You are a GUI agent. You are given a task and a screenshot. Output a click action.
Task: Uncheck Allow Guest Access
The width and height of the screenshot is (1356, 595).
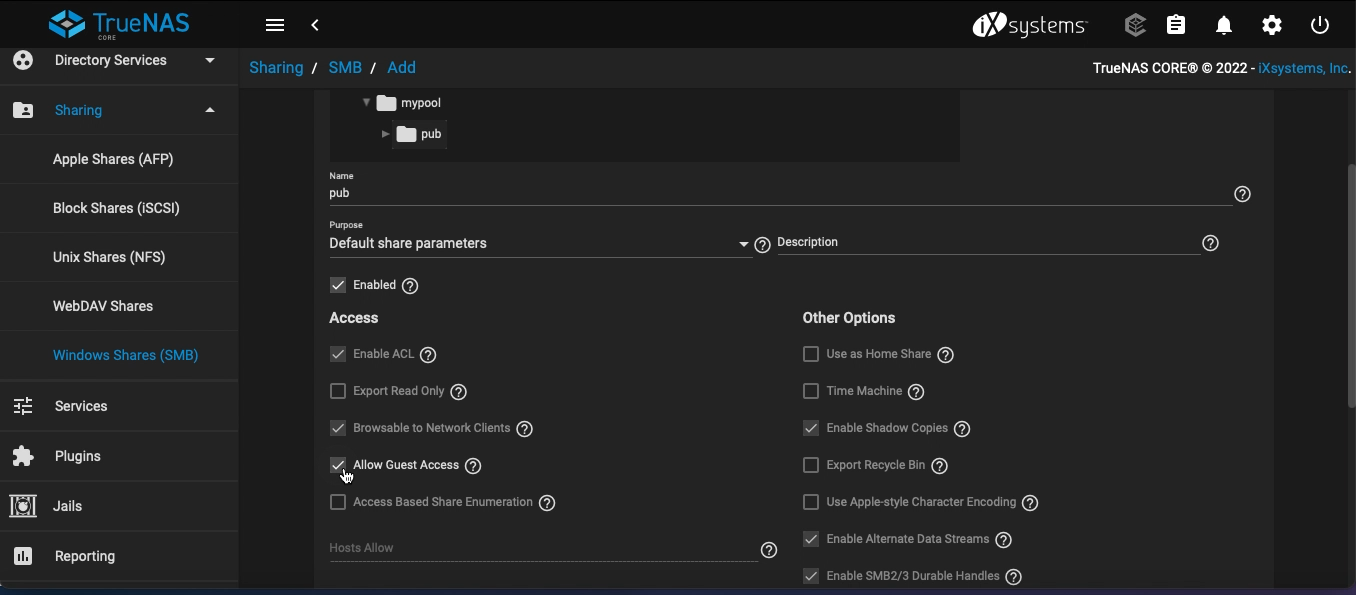click(x=338, y=465)
